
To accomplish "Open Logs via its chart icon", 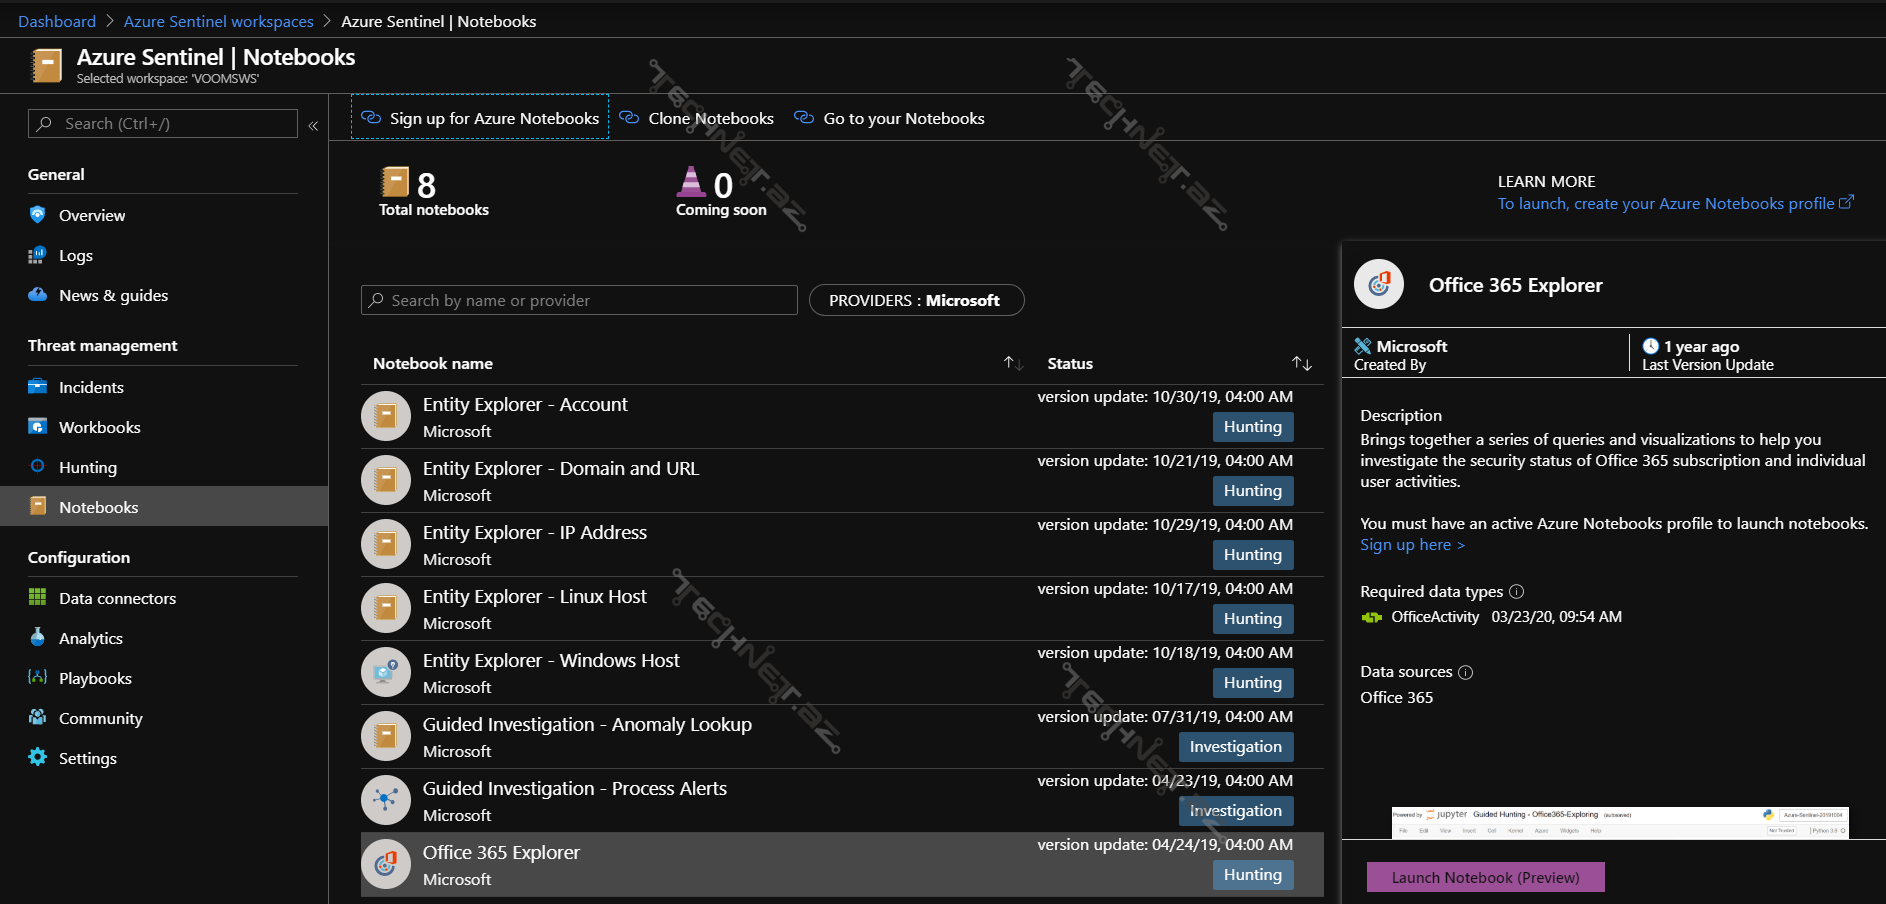I will (38, 255).
